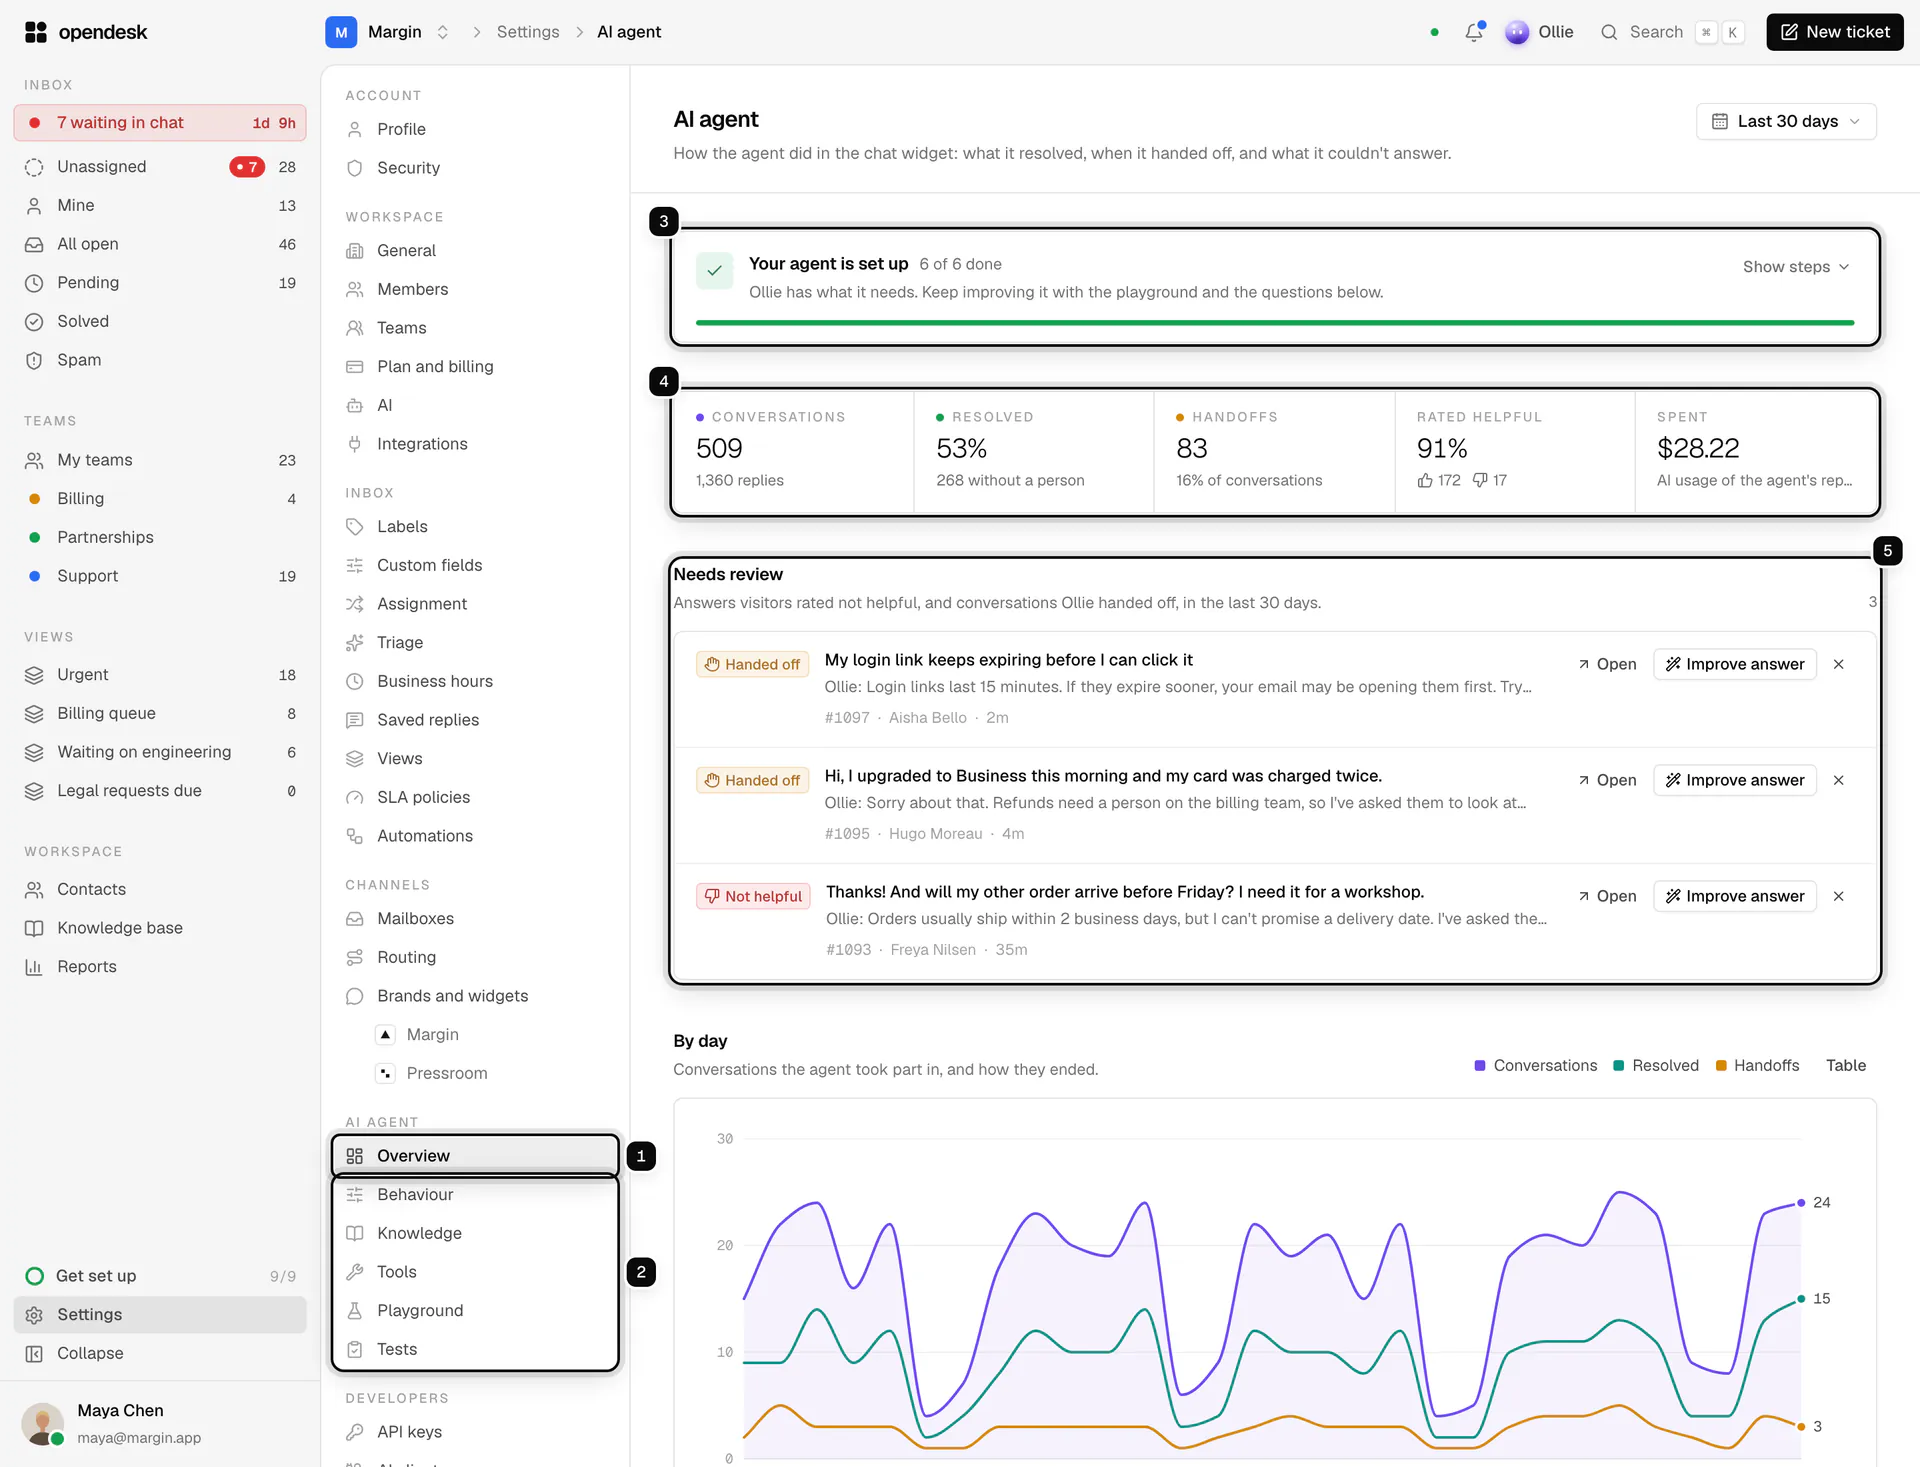
Task: Click the Knowledge base book icon
Action: click(x=34, y=928)
